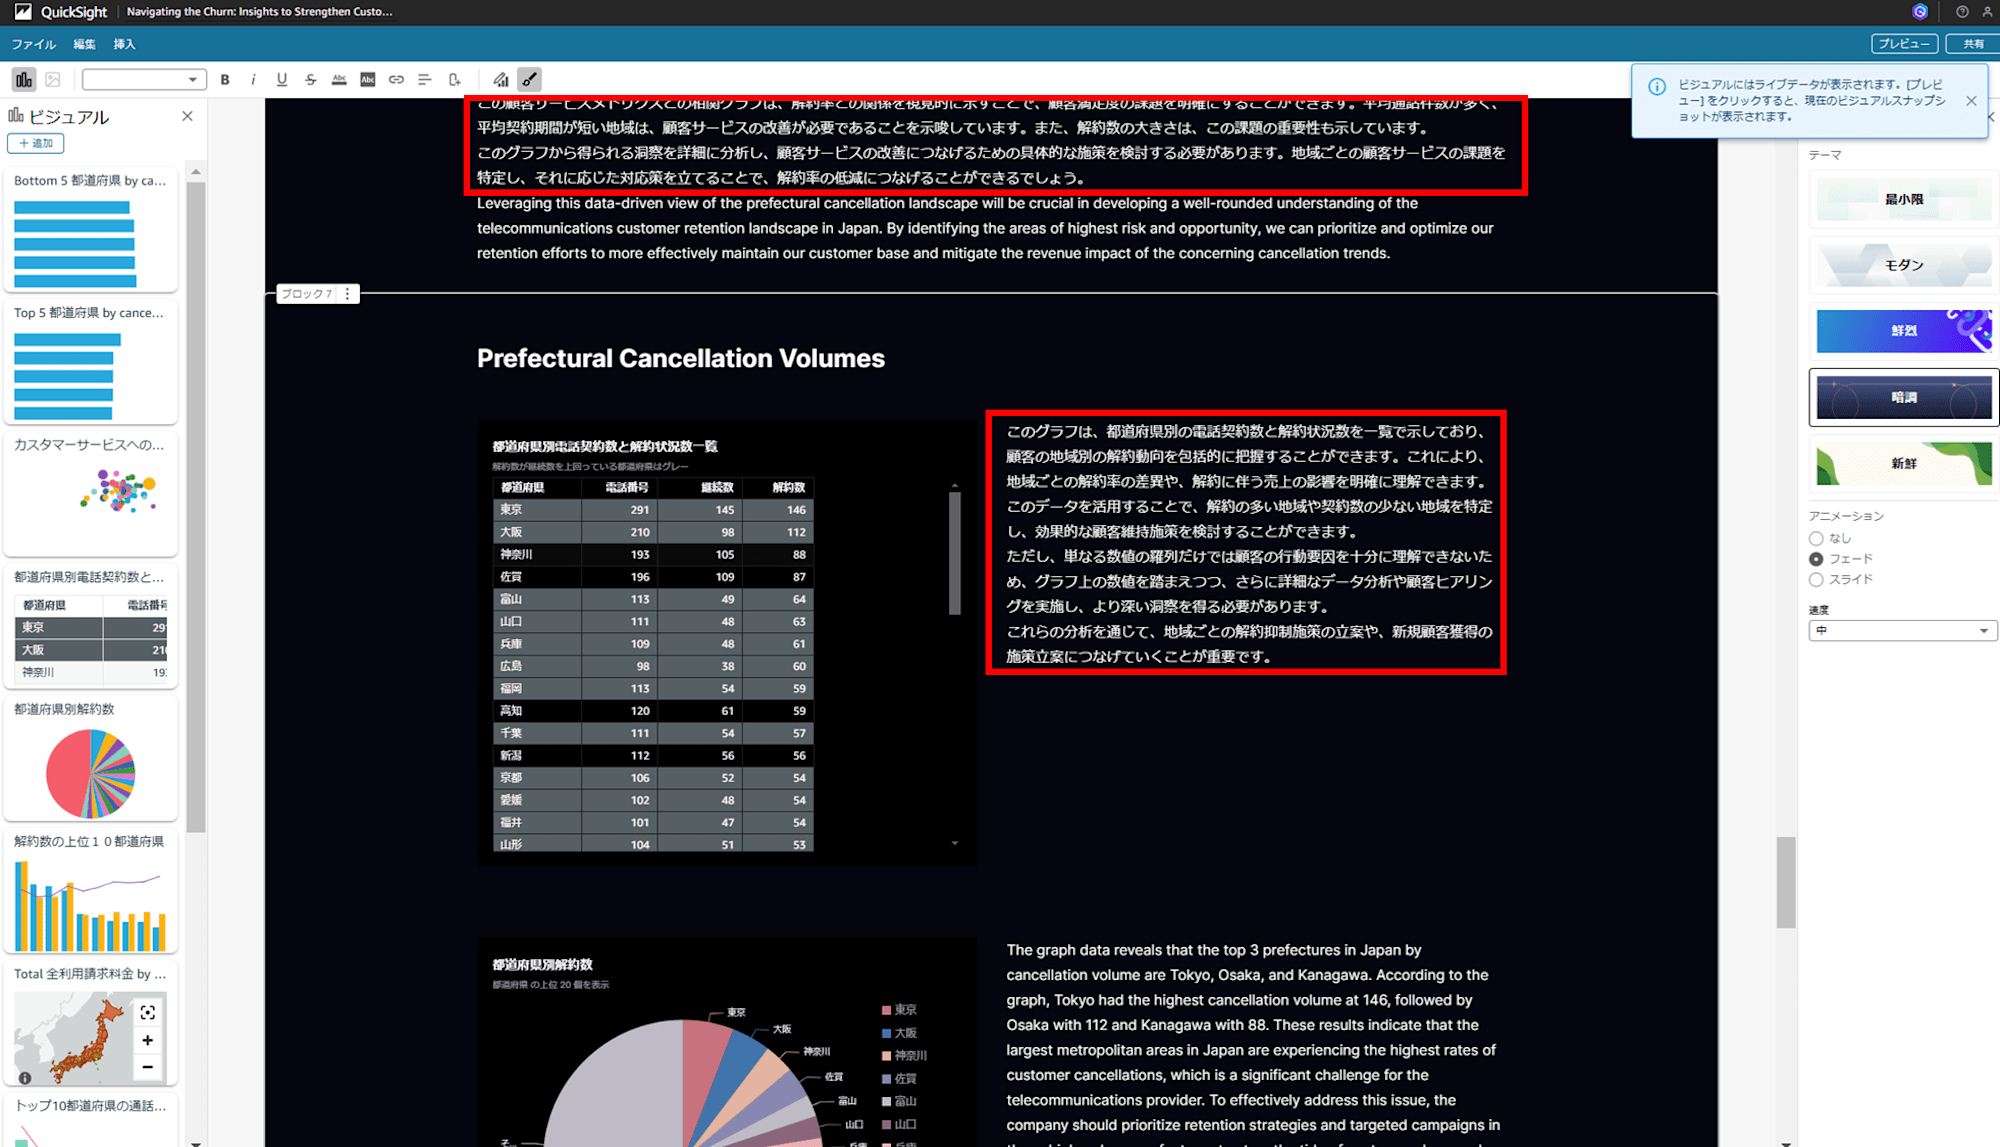Click the table visual's vertical scrollbar
Screen dimensions: 2000x1147
tap(955, 553)
